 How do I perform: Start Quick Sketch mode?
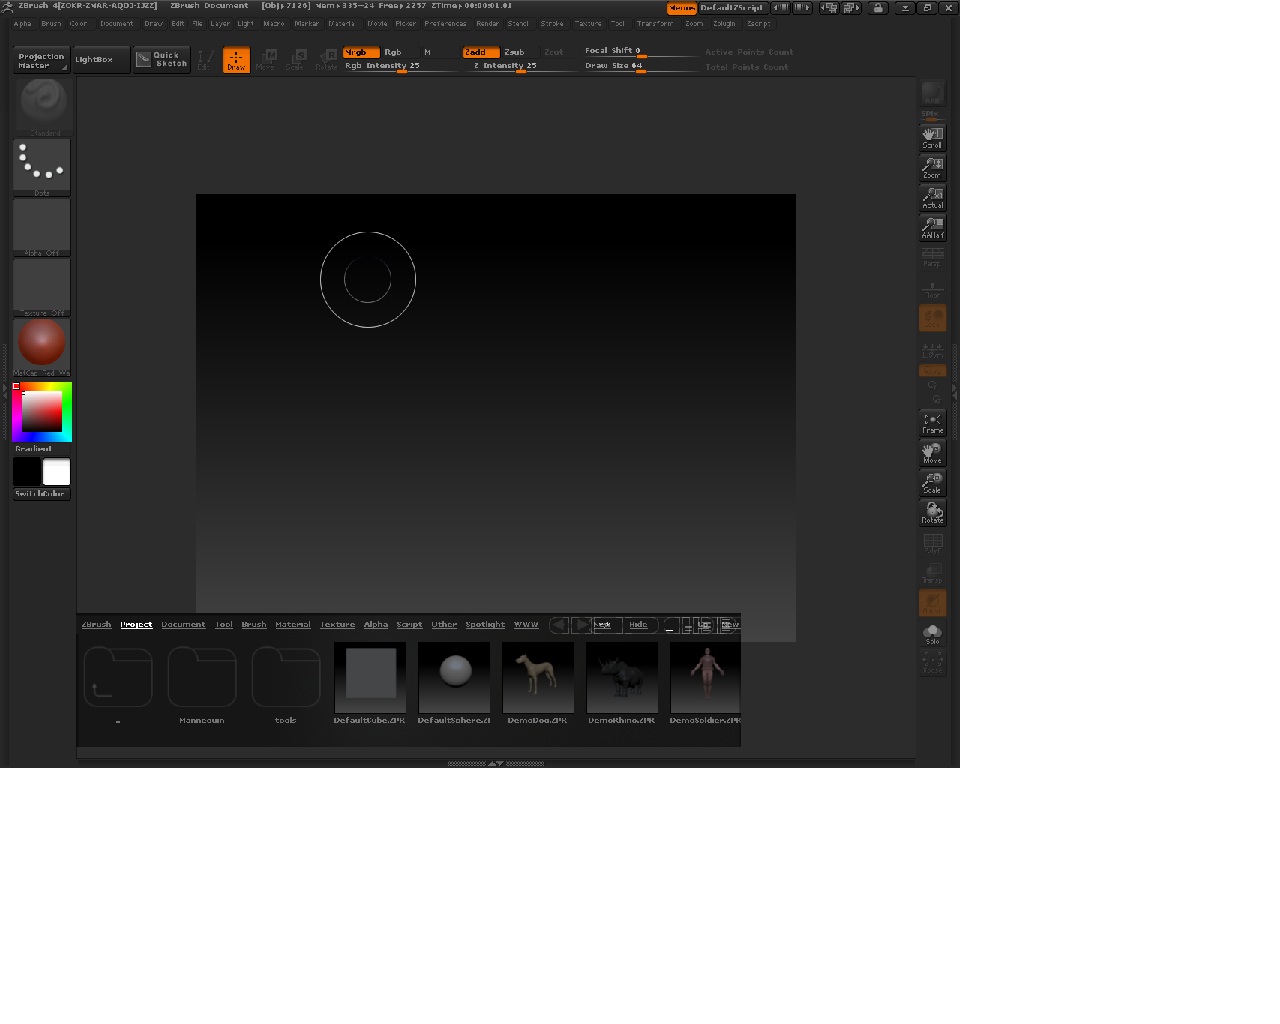tap(162, 60)
